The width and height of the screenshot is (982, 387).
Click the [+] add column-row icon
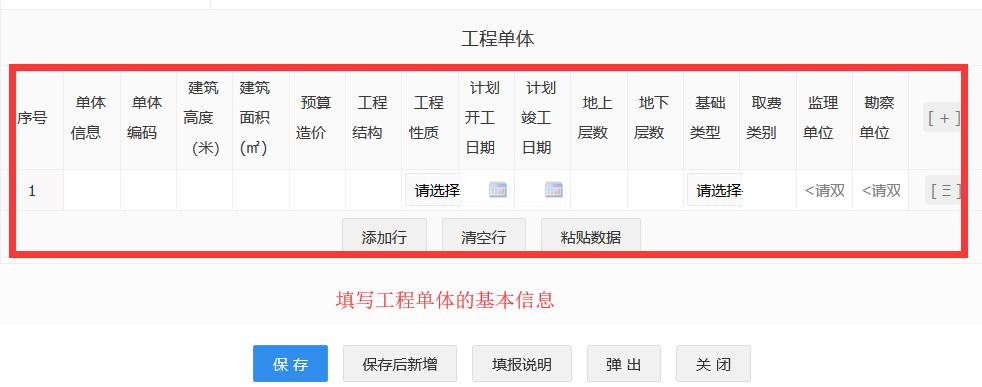point(943,118)
